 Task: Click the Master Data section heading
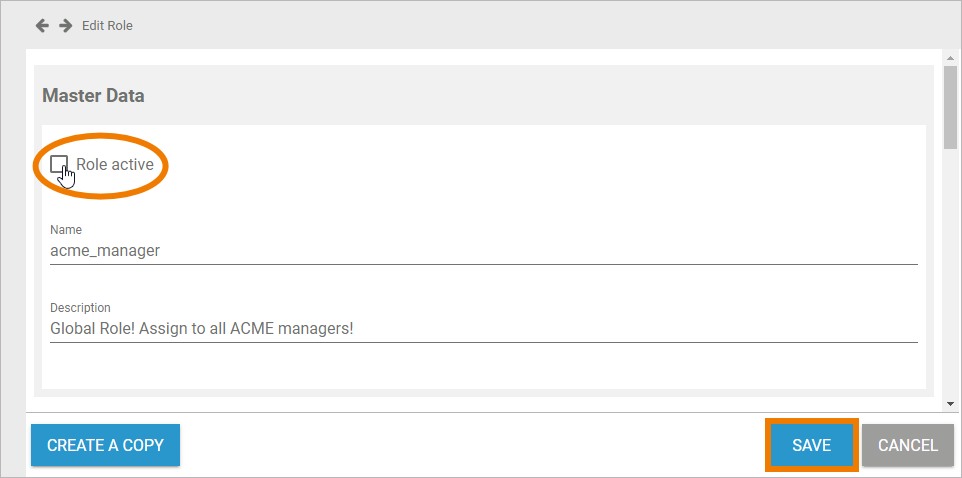(93, 96)
